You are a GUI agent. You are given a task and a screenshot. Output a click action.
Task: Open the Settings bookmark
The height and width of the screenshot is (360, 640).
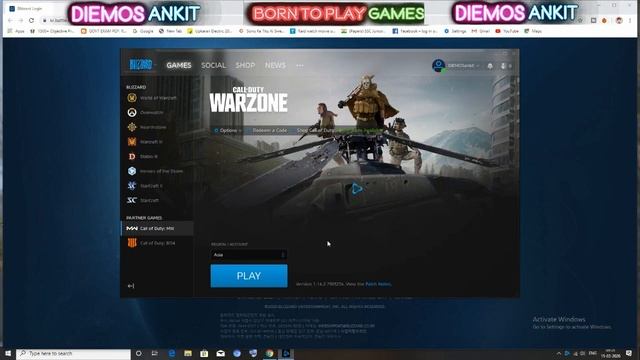[x=455, y=31]
